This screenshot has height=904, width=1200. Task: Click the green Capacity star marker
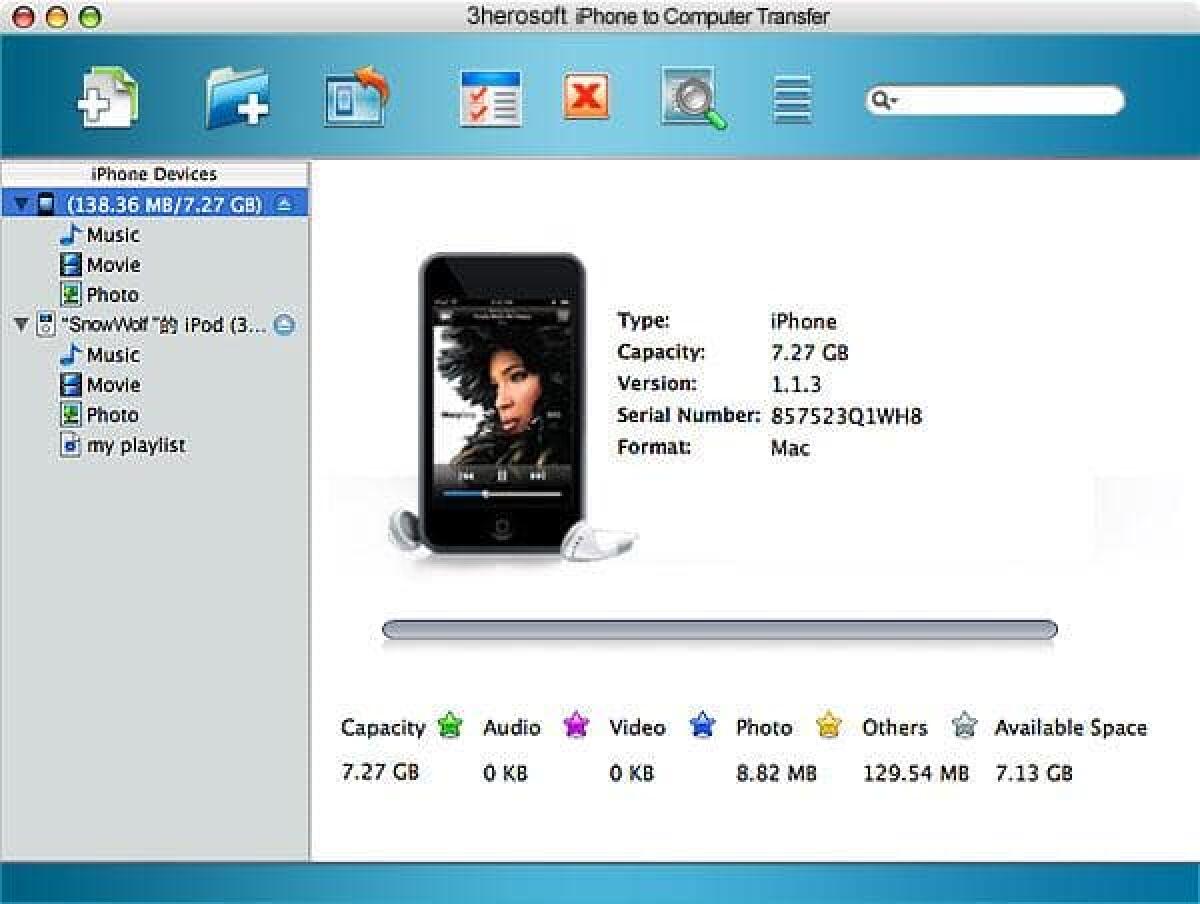[x=449, y=727]
